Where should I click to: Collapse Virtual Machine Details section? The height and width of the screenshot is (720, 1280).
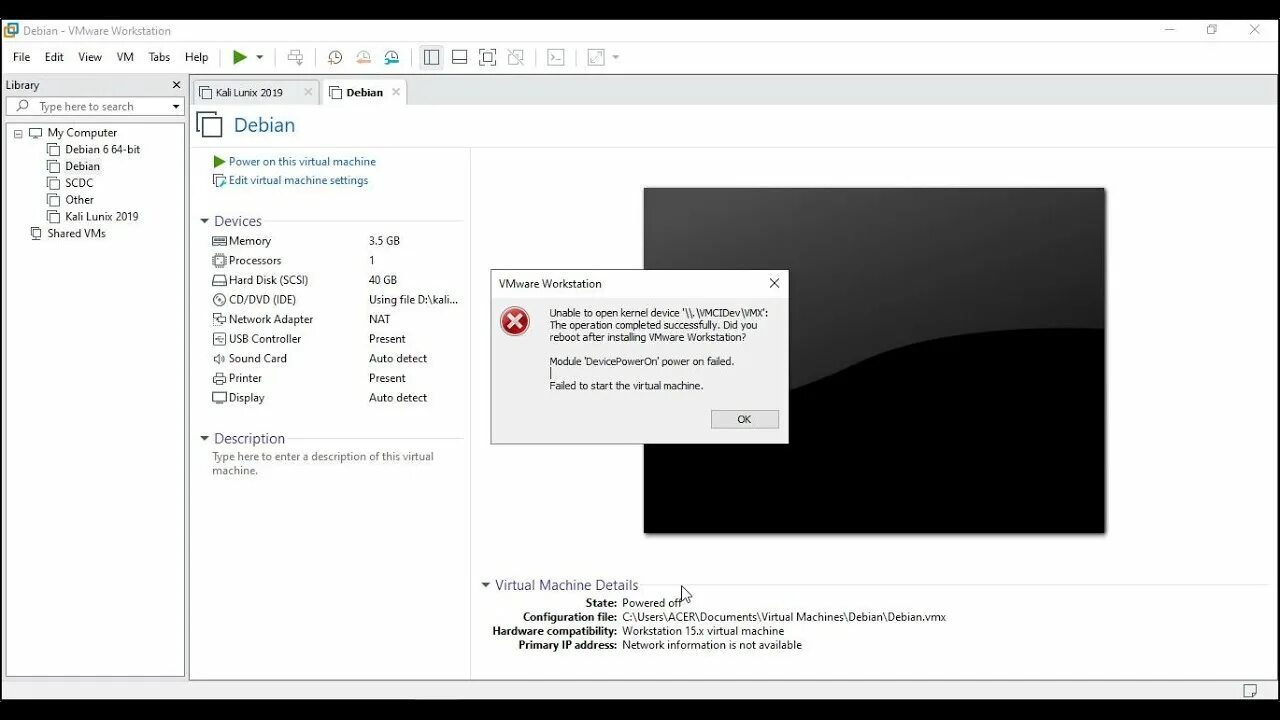tap(486, 585)
